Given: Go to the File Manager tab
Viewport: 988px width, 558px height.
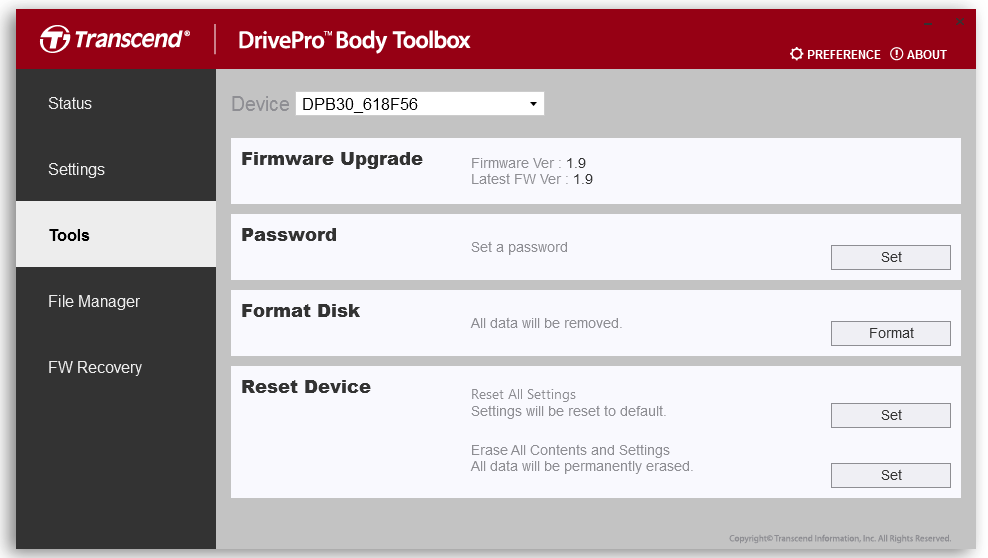Looking at the screenshot, I should (x=94, y=301).
